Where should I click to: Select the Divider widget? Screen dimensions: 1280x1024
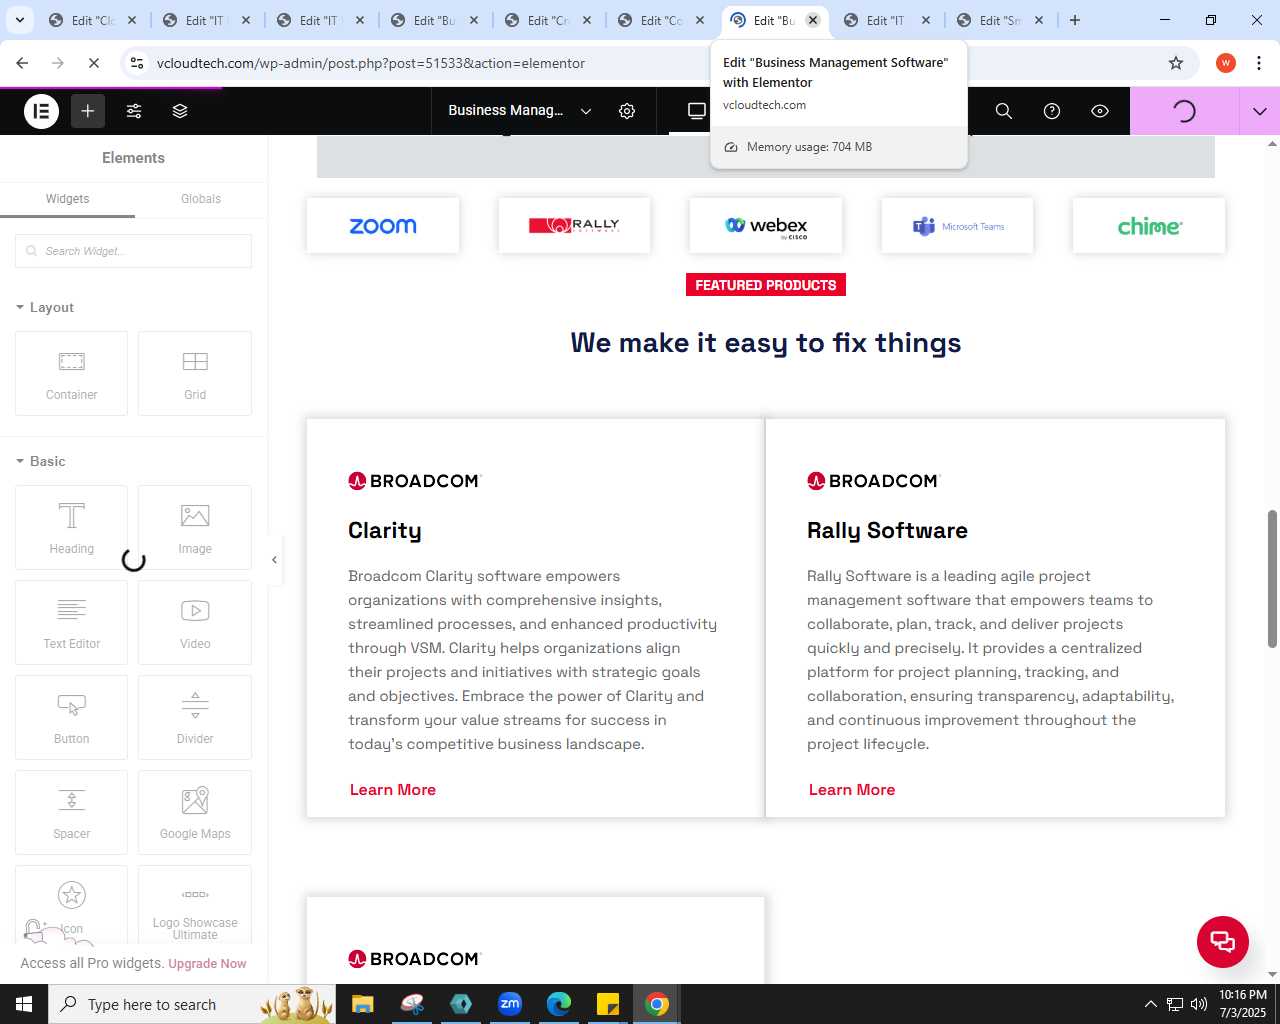point(195,717)
